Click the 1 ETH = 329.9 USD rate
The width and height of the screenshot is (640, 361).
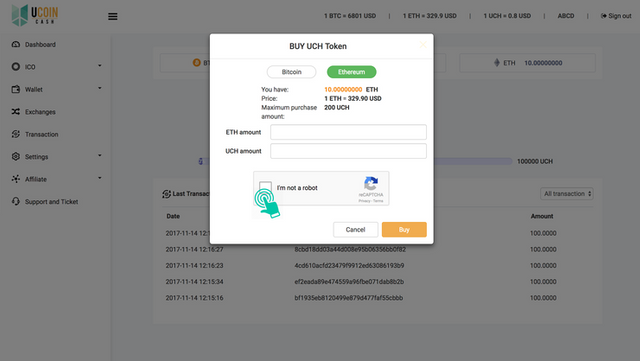(x=430, y=16)
